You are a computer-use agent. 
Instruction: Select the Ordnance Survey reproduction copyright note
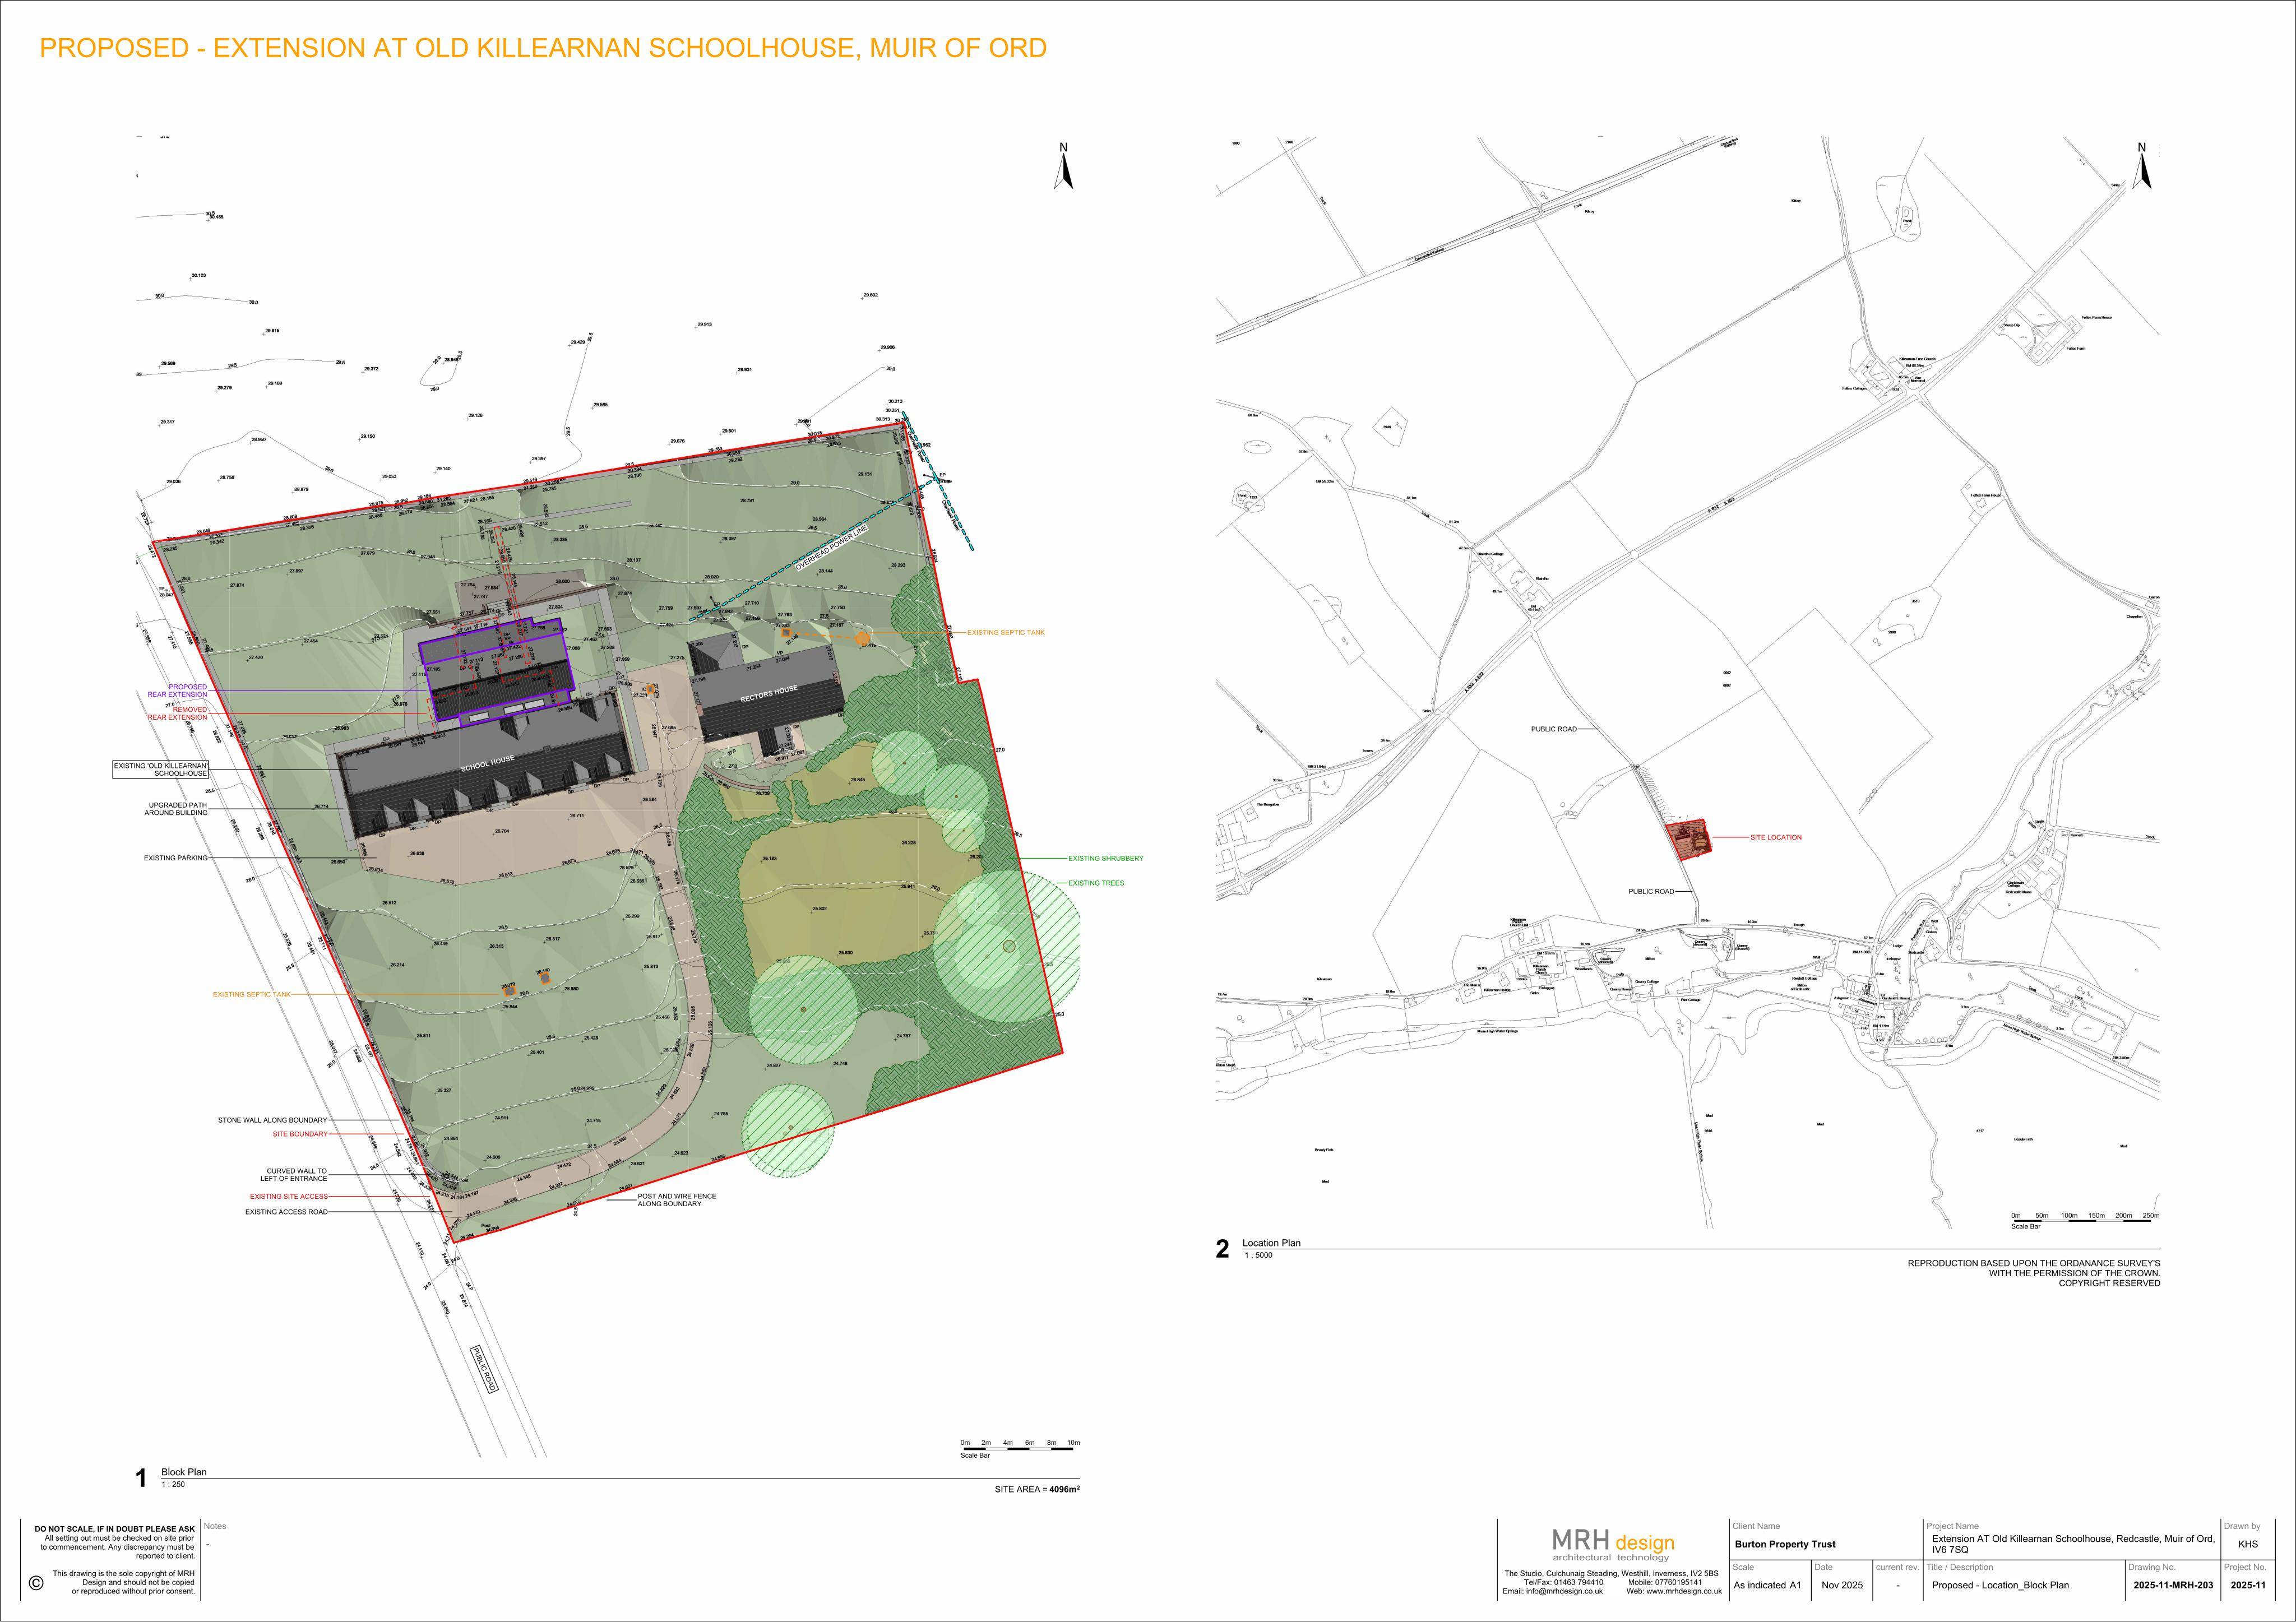pos(2034,1273)
